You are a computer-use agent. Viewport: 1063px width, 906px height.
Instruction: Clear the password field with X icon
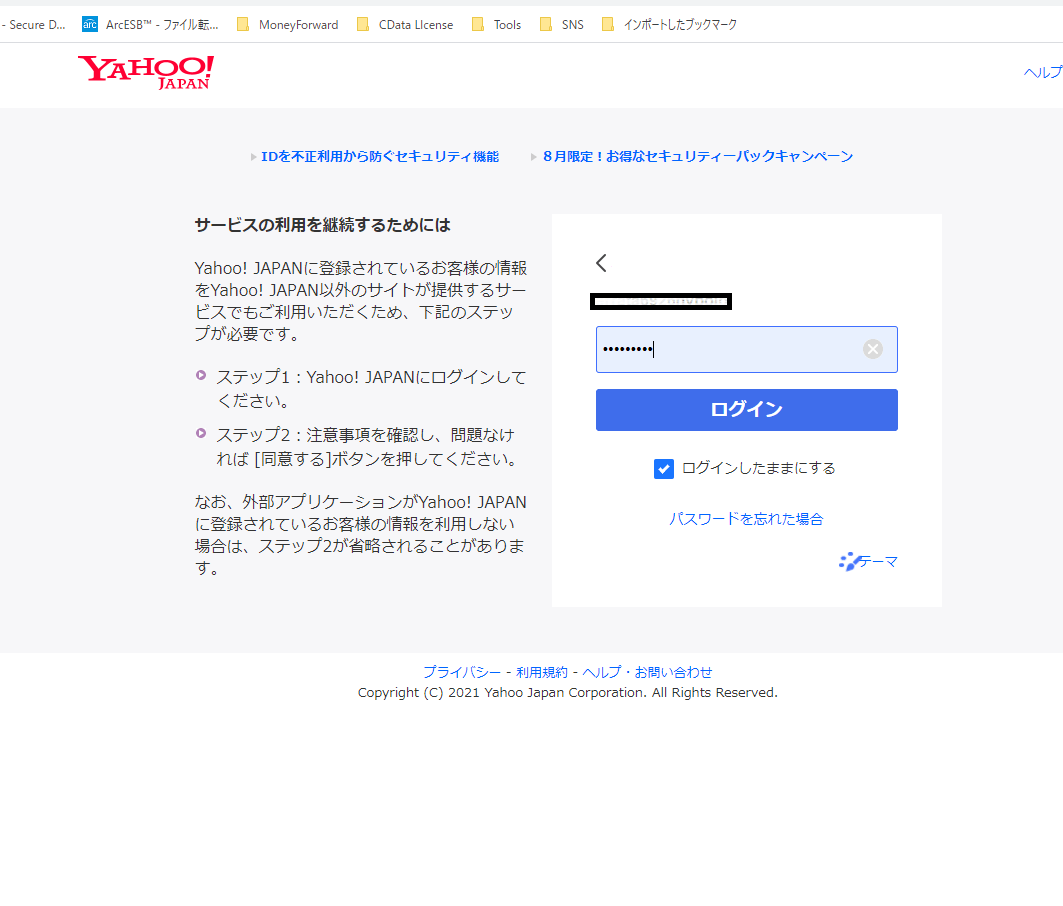click(x=873, y=349)
